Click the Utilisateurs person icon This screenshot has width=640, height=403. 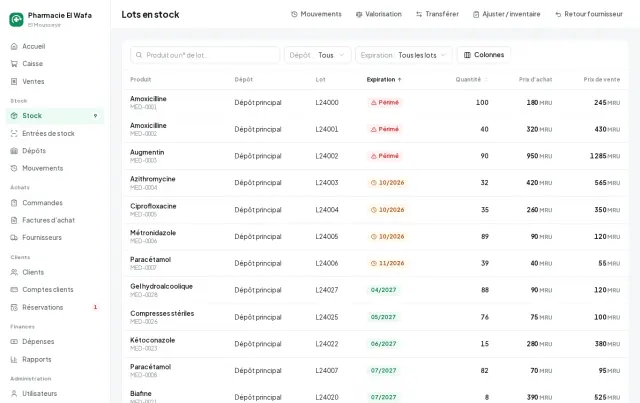coord(14,394)
